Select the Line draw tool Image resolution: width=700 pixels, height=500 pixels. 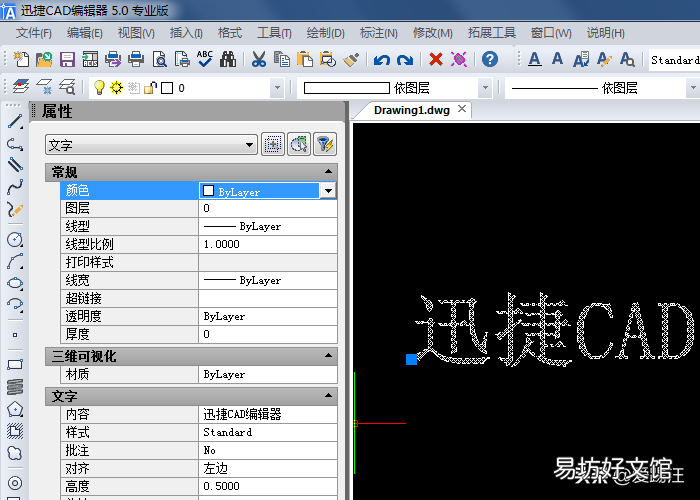tap(15, 121)
